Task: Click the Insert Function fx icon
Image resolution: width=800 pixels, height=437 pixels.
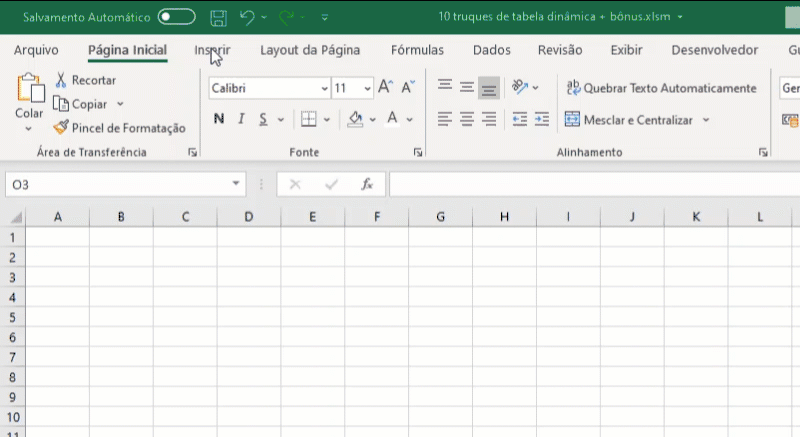Action: pos(367,185)
